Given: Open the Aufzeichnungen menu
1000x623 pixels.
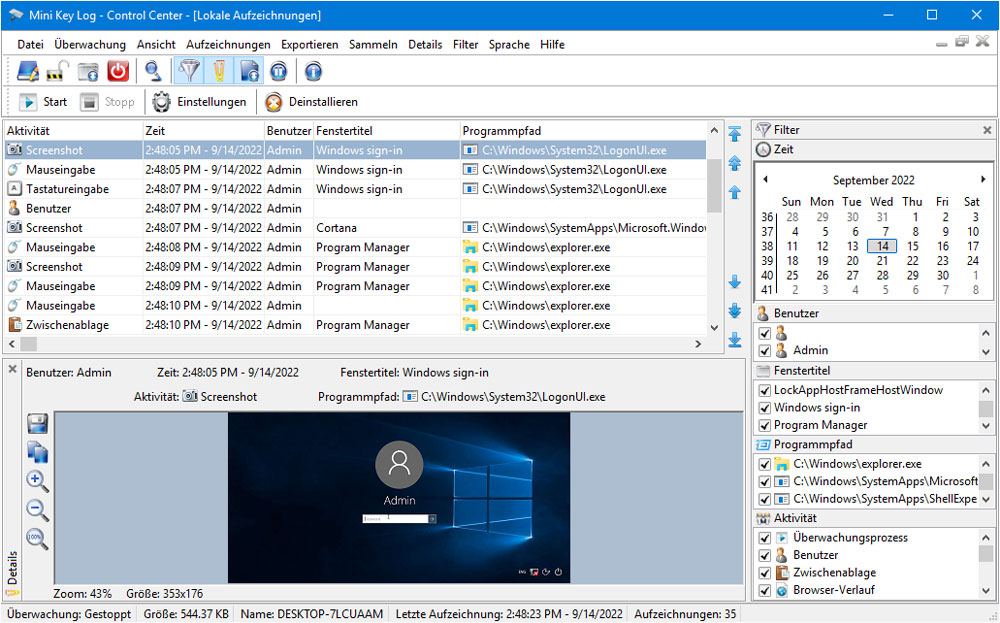Looking at the screenshot, I should click(x=228, y=45).
